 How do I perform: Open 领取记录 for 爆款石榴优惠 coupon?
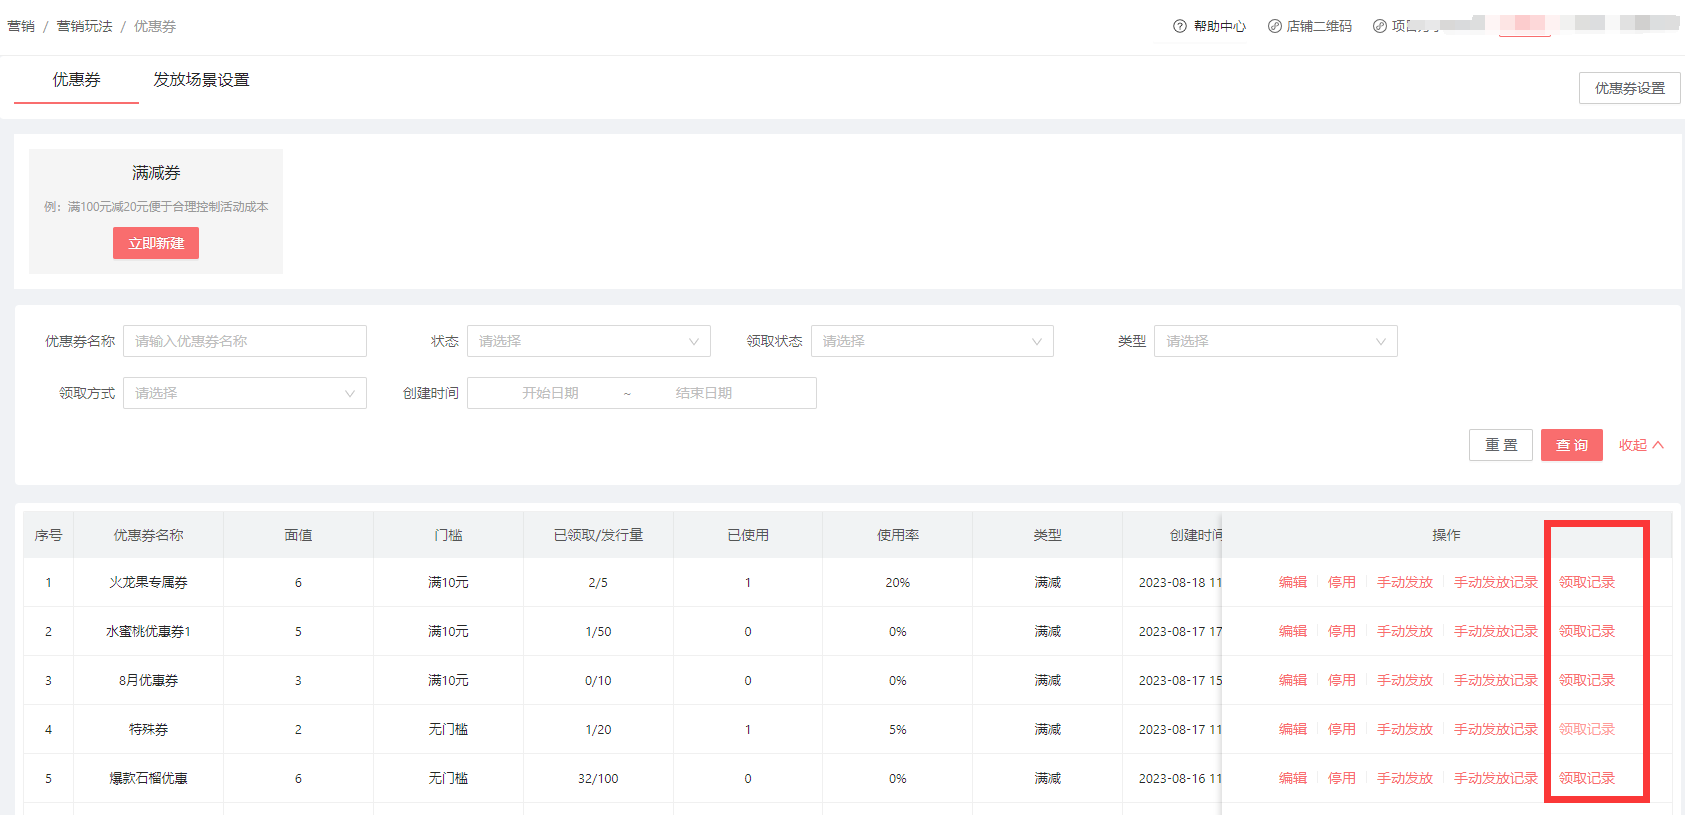[x=1586, y=778]
